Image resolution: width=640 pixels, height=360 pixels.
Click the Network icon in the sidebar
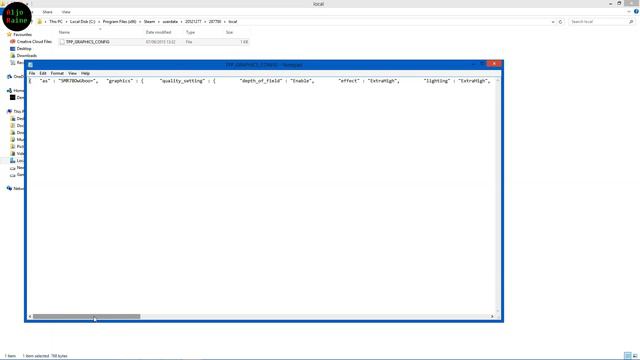click(9, 188)
